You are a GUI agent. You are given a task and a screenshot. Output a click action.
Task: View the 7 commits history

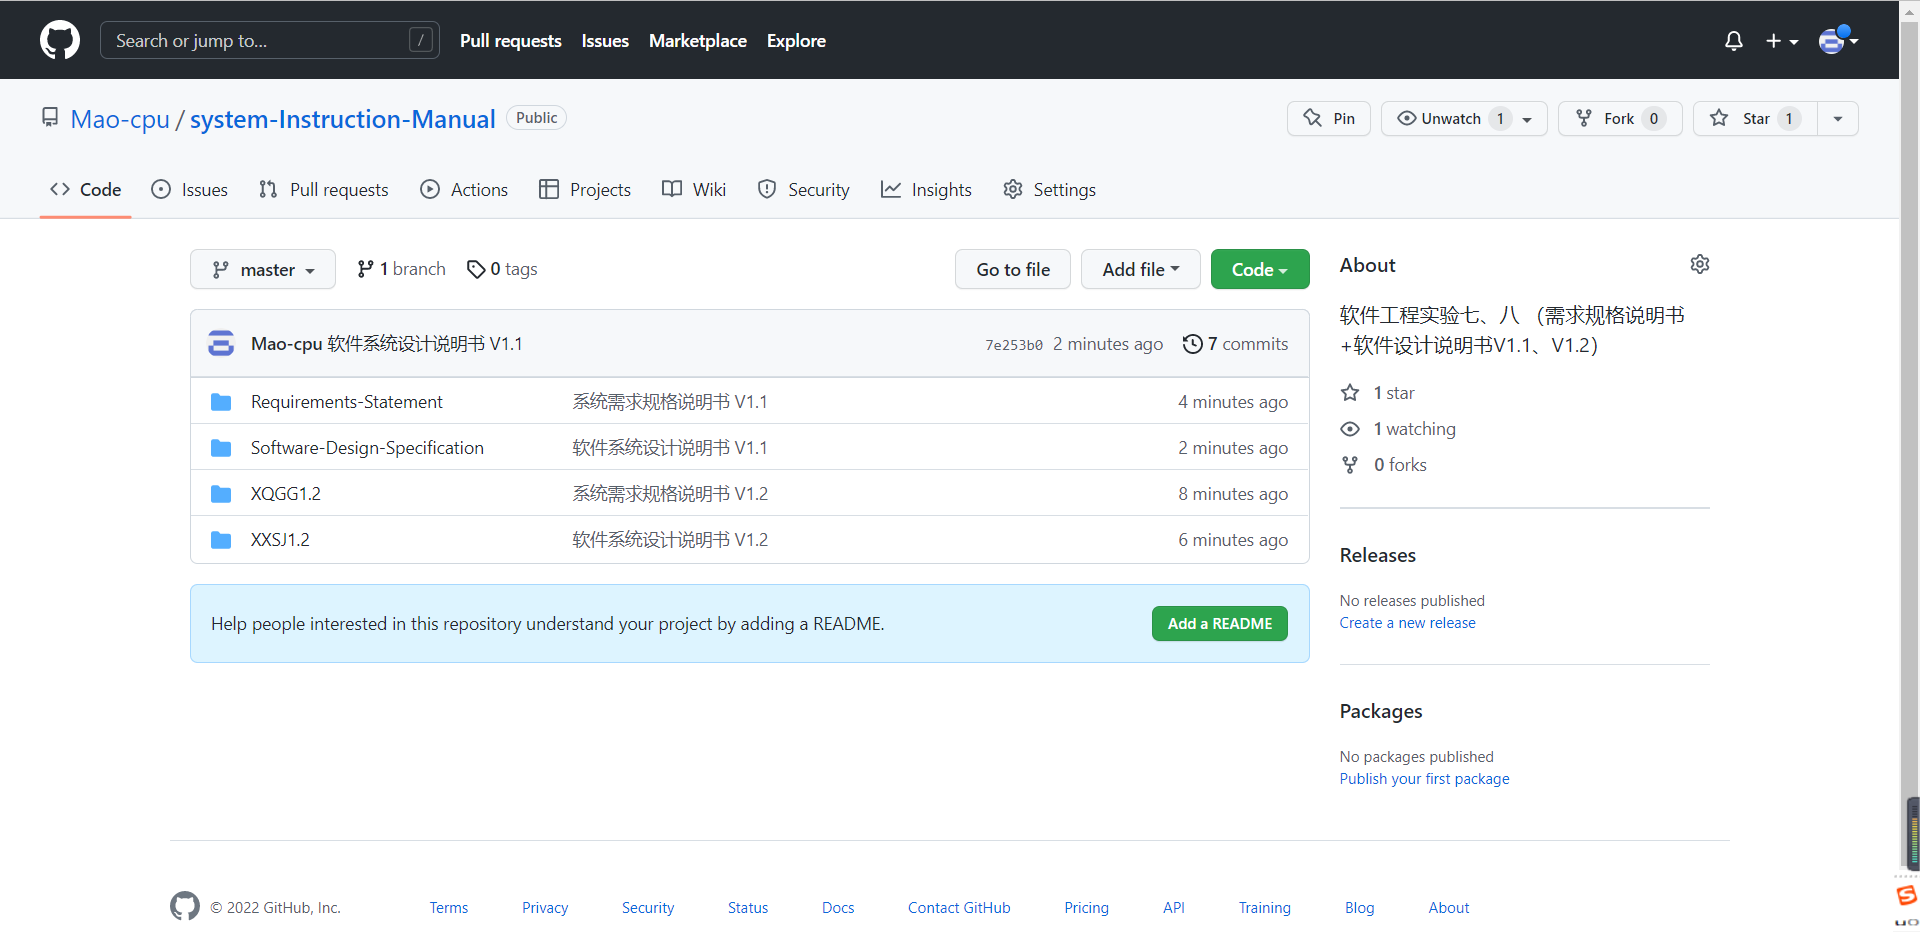pos(1236,344)
